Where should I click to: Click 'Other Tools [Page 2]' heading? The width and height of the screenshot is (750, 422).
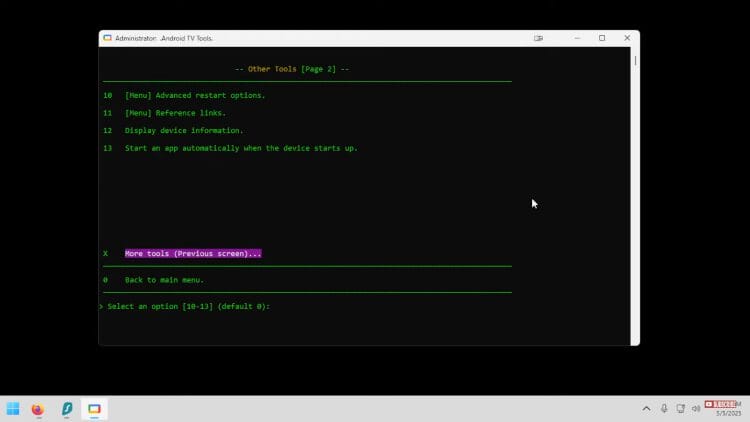[x=292, y=69]
